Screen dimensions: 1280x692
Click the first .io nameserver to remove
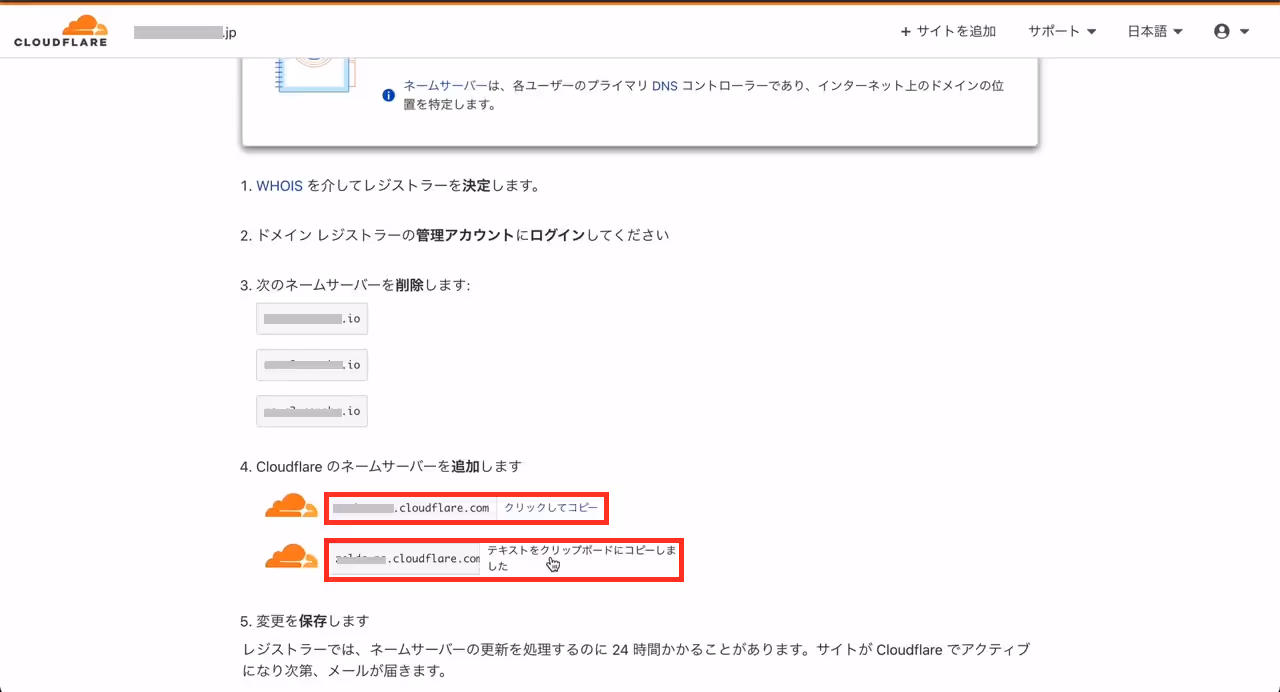(312, 319)
